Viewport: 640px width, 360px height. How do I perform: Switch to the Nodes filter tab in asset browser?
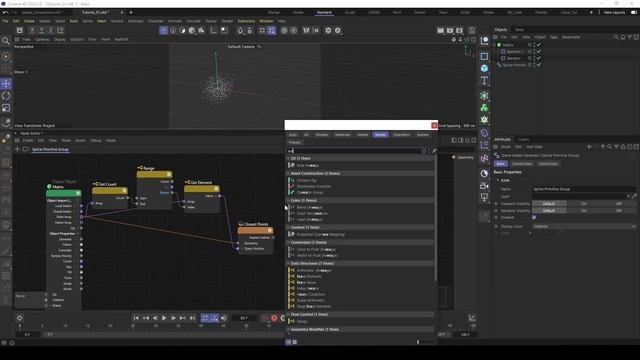click(380, 135)
